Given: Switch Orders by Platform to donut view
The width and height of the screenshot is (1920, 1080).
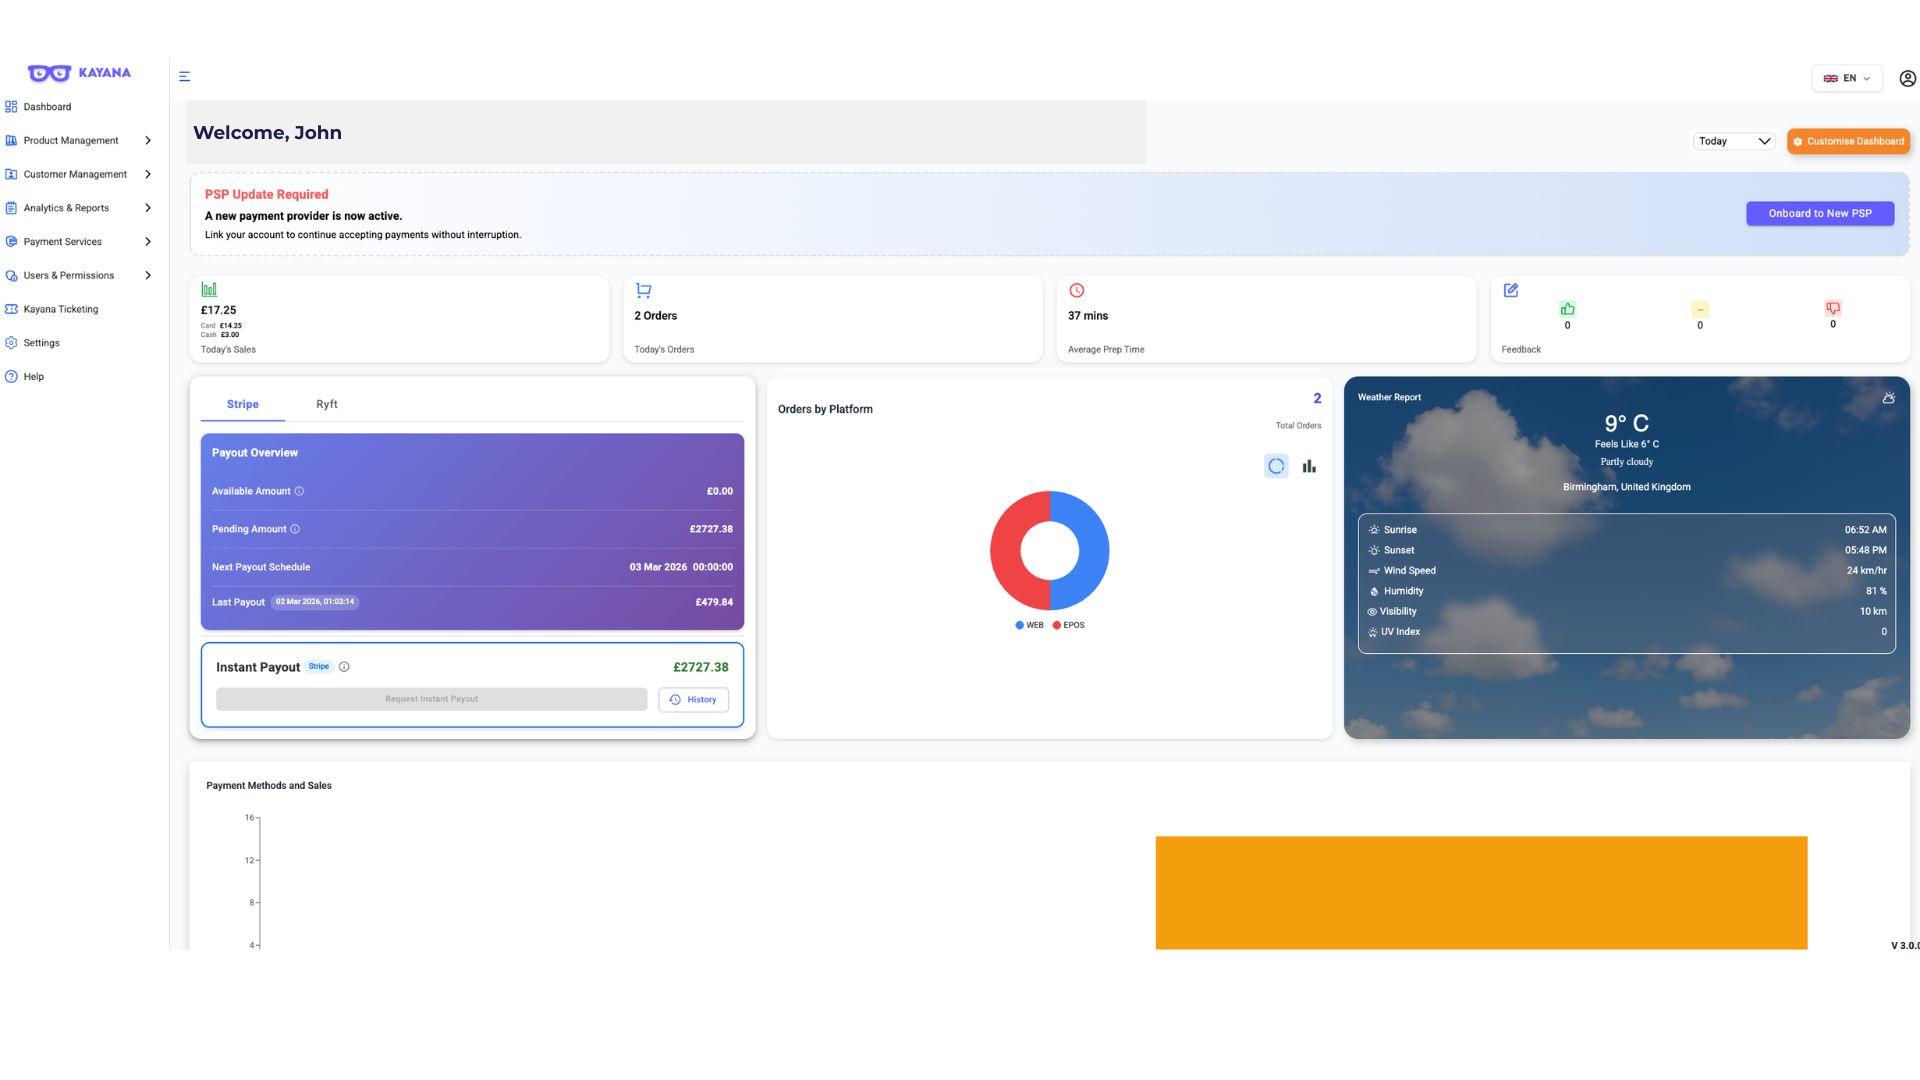Looking at the screenshot, I should click(x=1276, y=467).
